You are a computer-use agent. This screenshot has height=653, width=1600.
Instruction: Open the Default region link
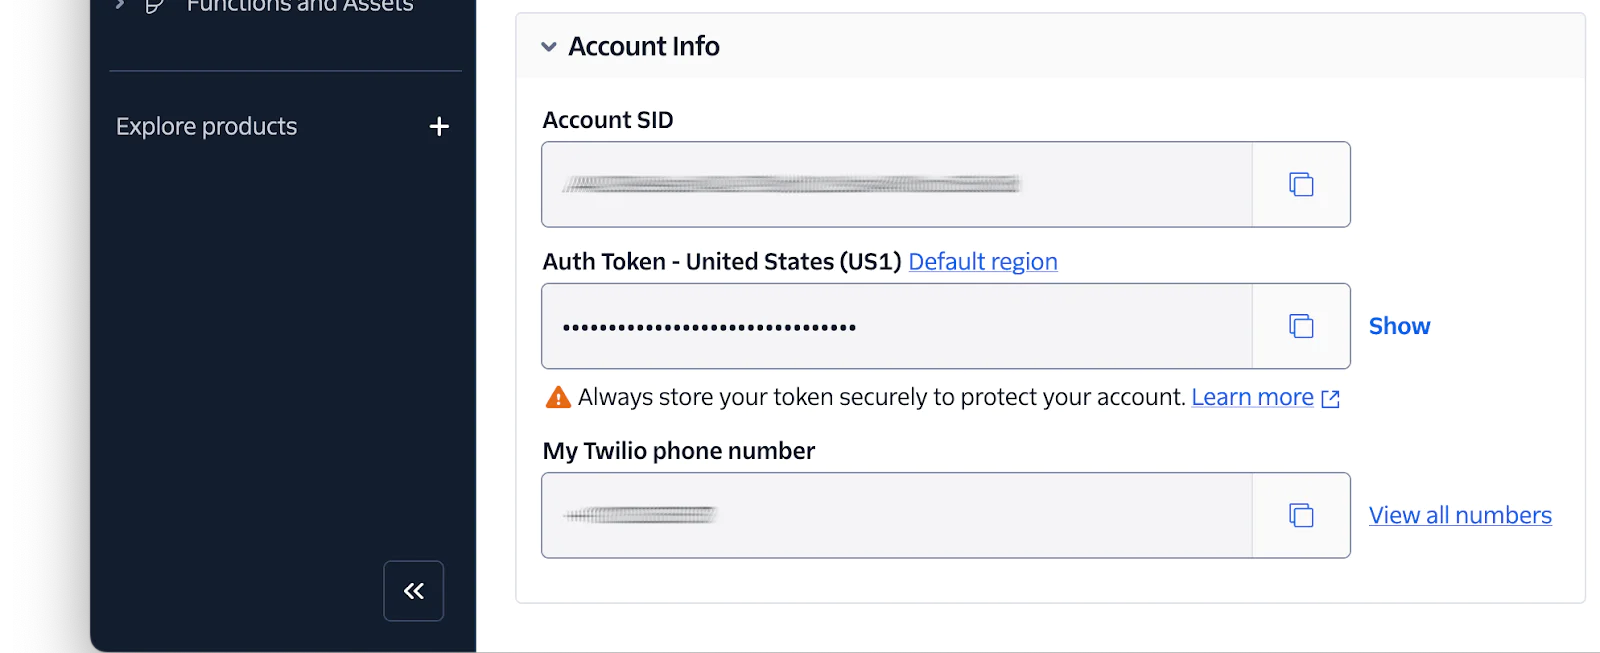coord(982,262)
